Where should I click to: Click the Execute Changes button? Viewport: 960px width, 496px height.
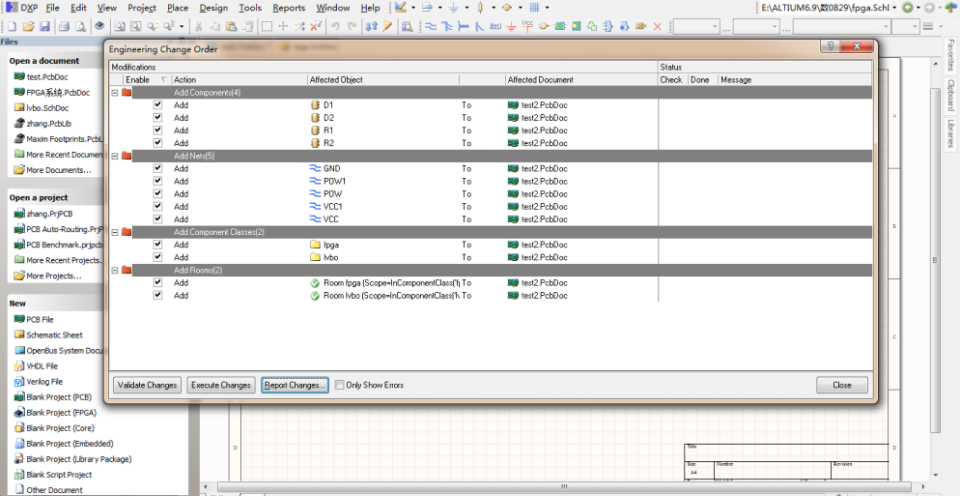coord(221,385)
